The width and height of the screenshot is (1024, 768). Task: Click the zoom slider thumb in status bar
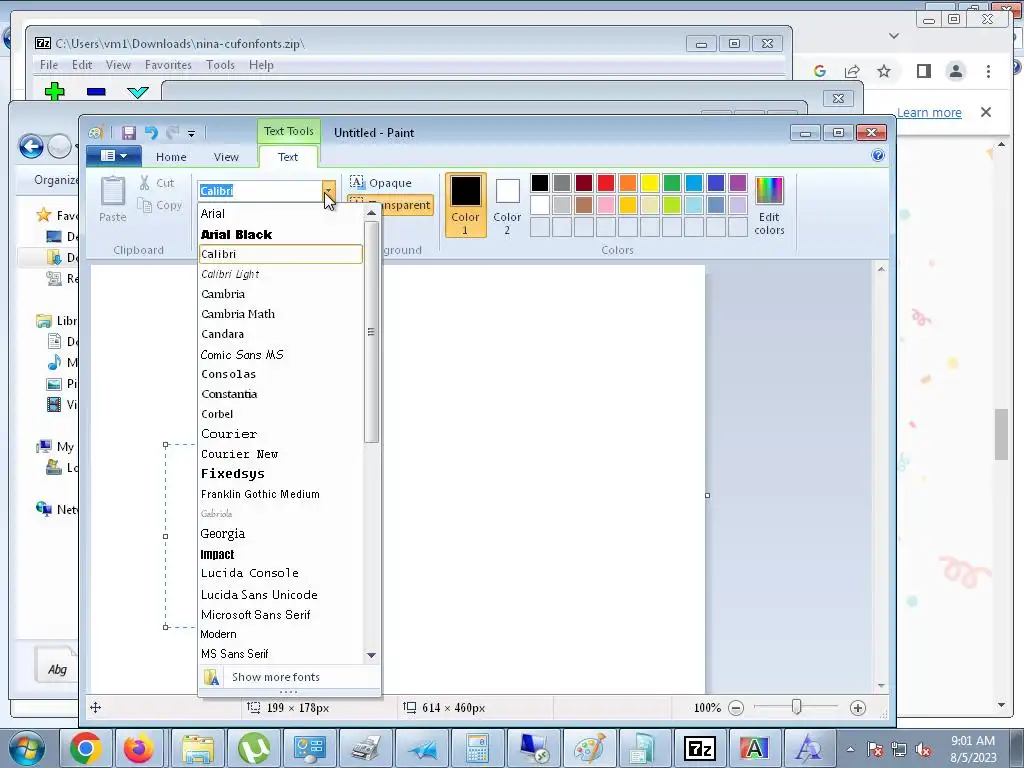796,707
